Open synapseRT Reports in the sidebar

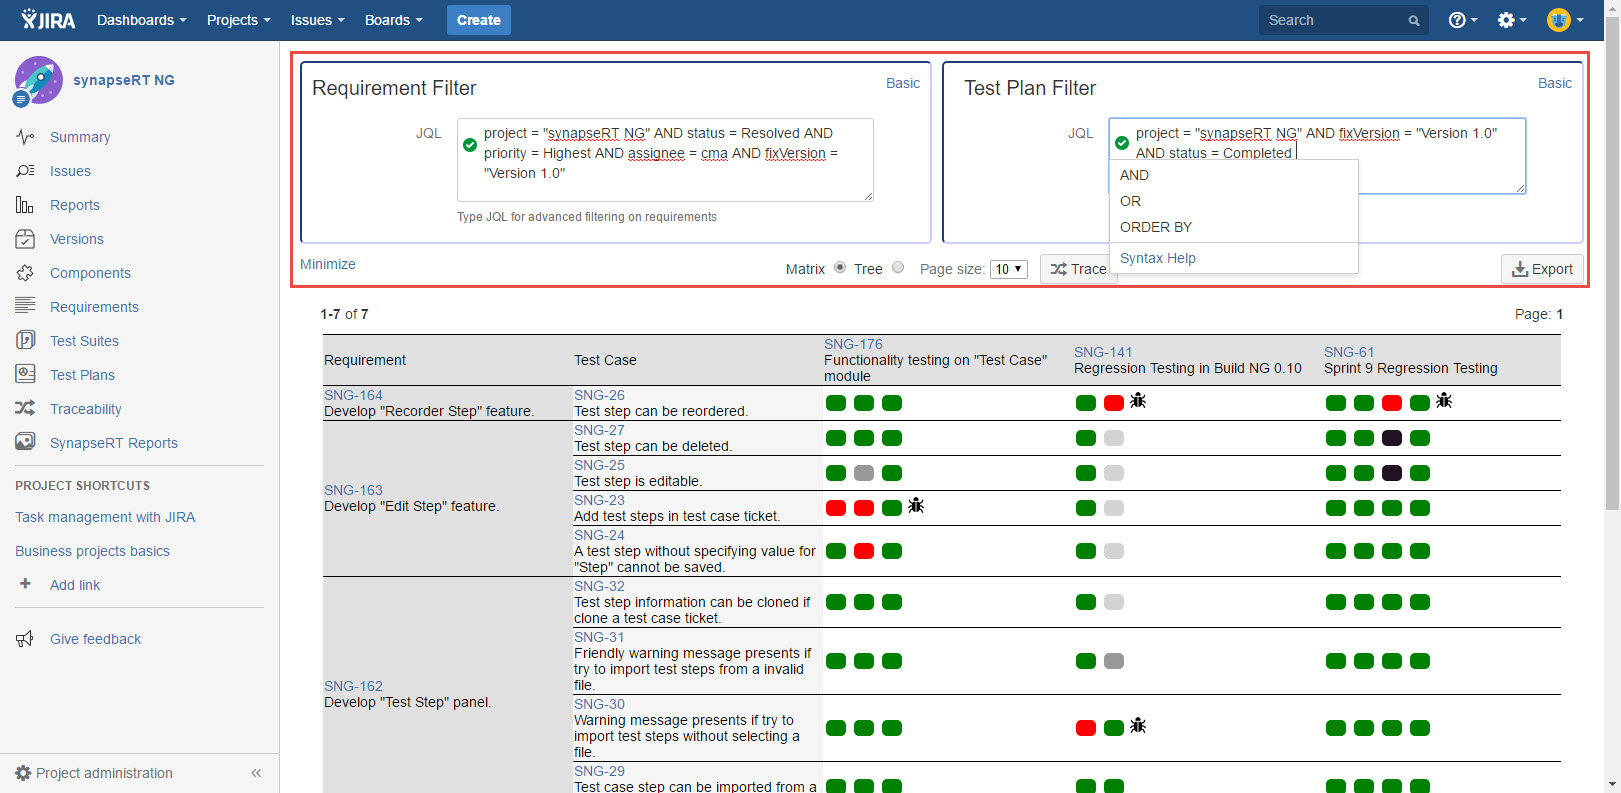coord(114,443)
